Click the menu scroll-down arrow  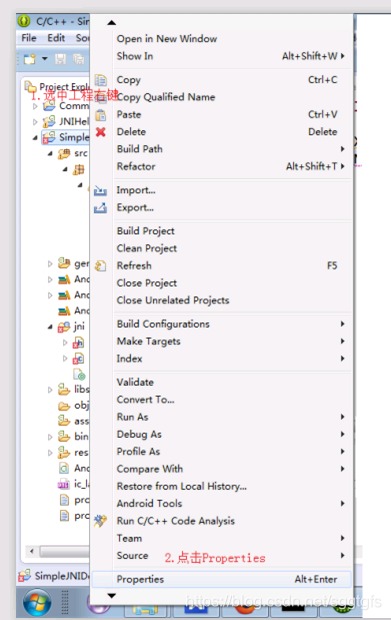point(111,595)
